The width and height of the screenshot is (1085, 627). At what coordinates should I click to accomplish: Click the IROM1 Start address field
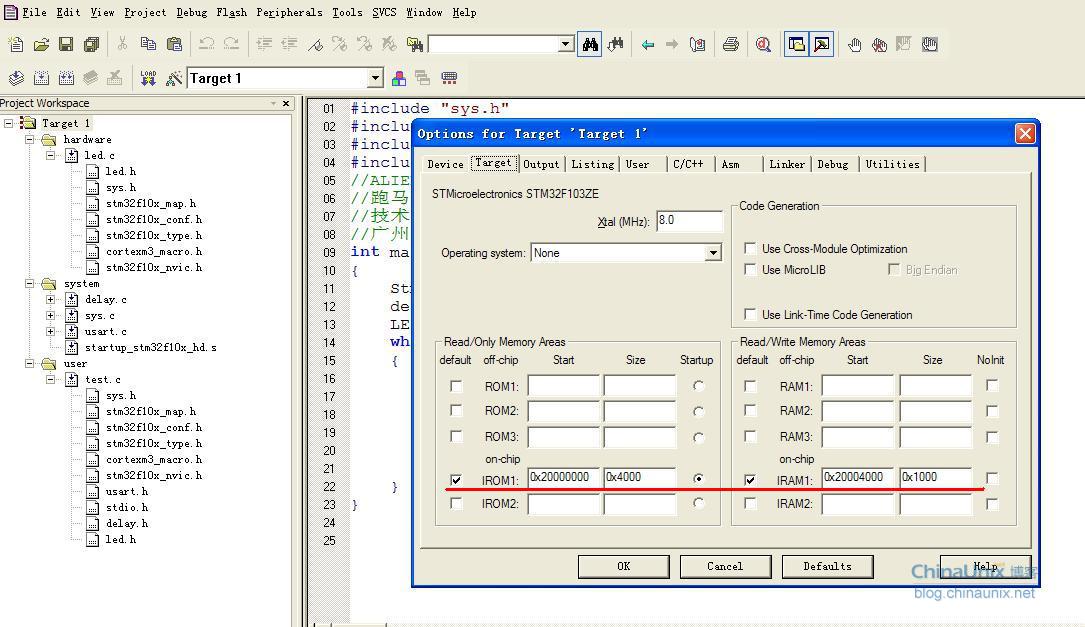click(x=563, y=477)
